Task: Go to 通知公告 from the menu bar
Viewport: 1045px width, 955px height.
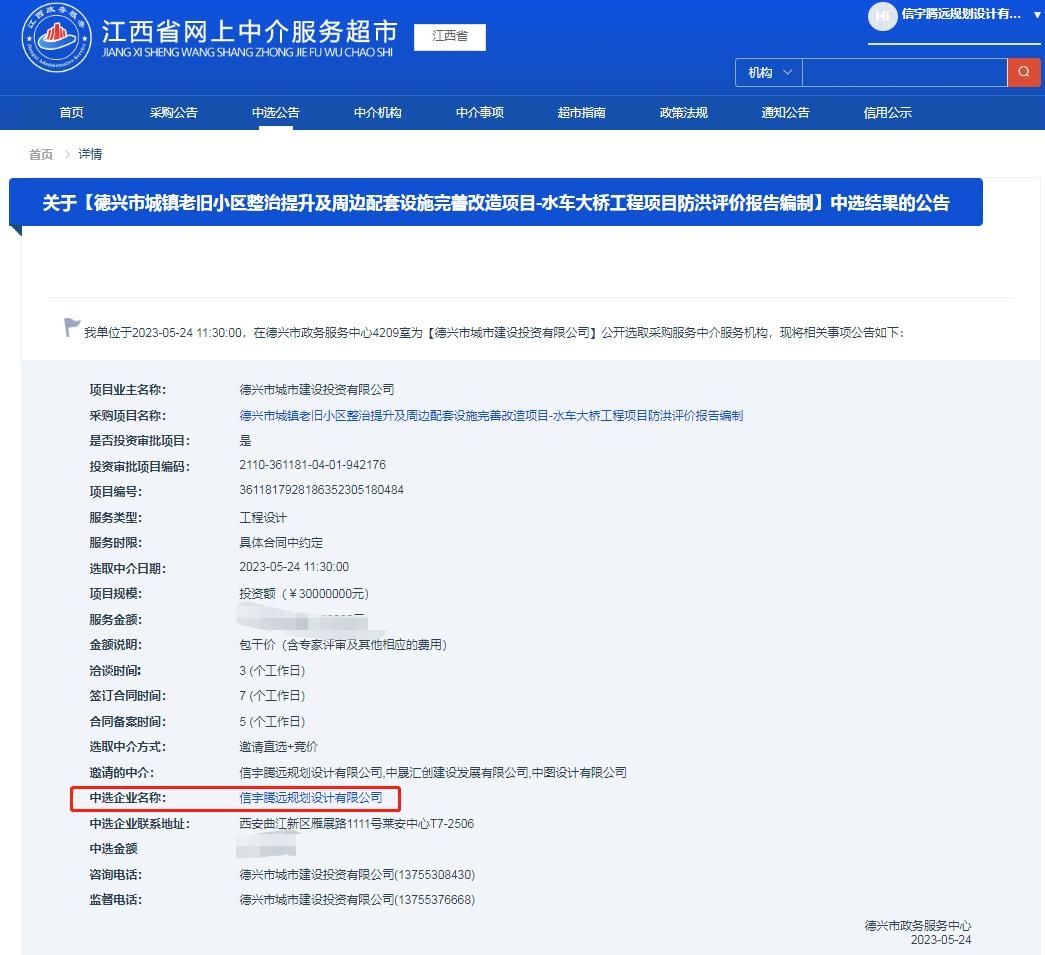Action: (785, 113)
